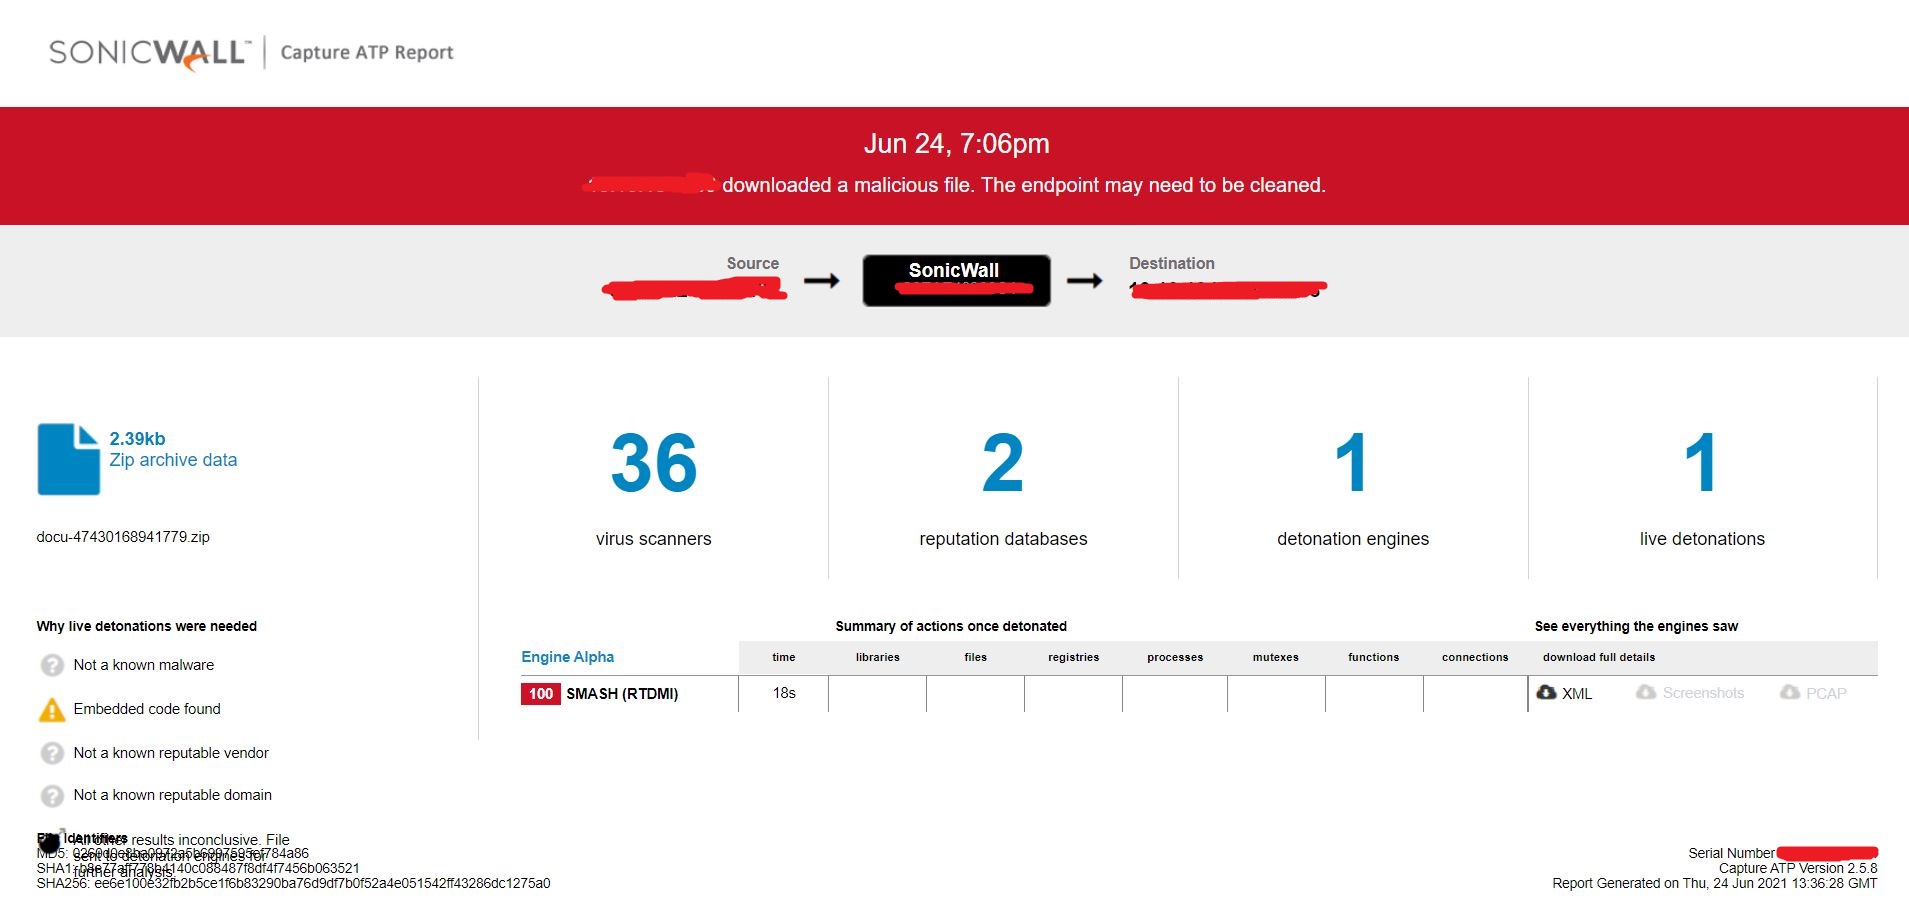Image resolution: width=1909 pixels, height=911 pixels.
Task: Click the mutexes column header
Action: 1276,657
